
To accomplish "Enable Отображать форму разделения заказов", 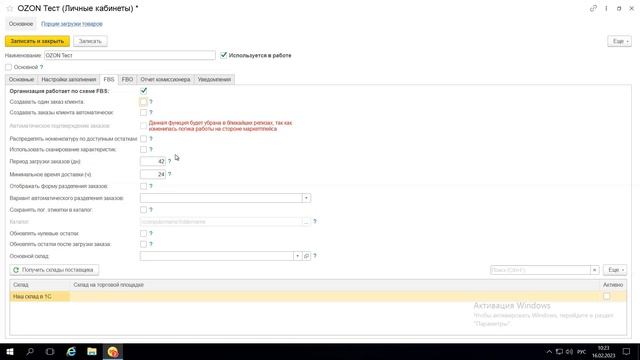I will pyautogui.click(x=143, y=186).
